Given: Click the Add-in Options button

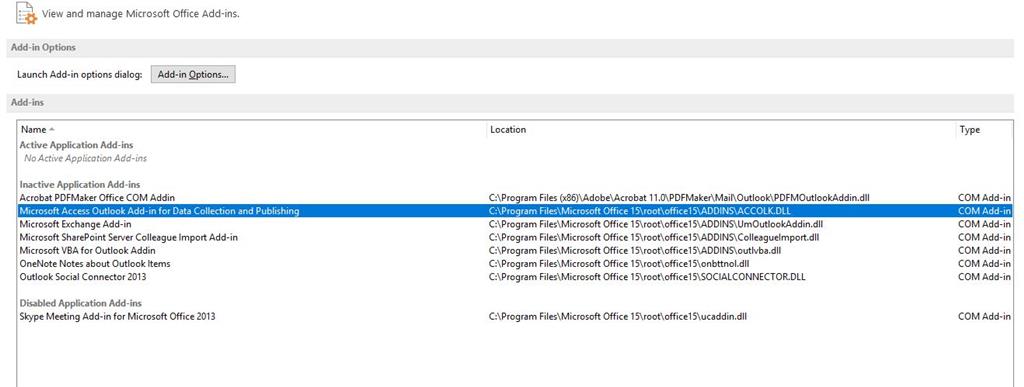Looking at the screenshot, I should click(x=193, y=74).
